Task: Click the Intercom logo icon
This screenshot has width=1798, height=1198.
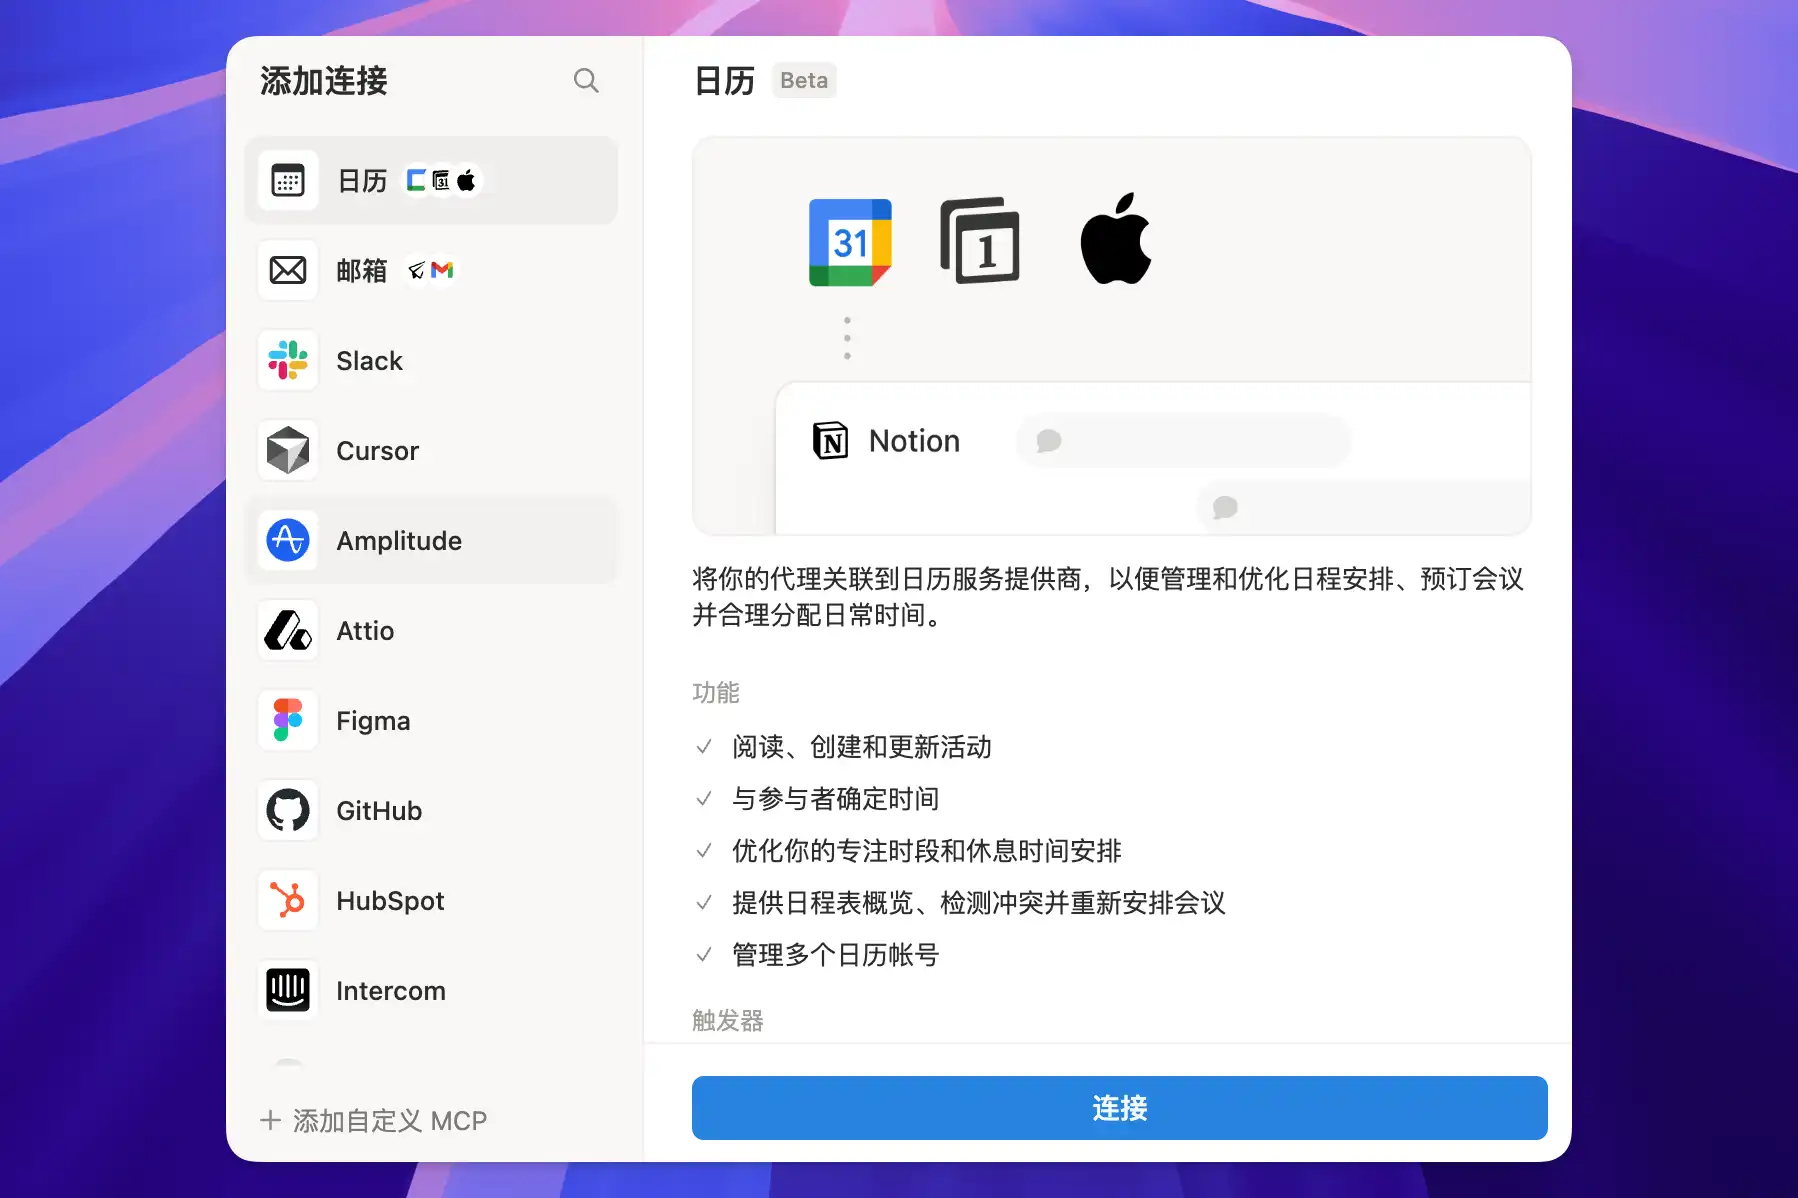Action: pyautogui.click(x=288, y=991)
